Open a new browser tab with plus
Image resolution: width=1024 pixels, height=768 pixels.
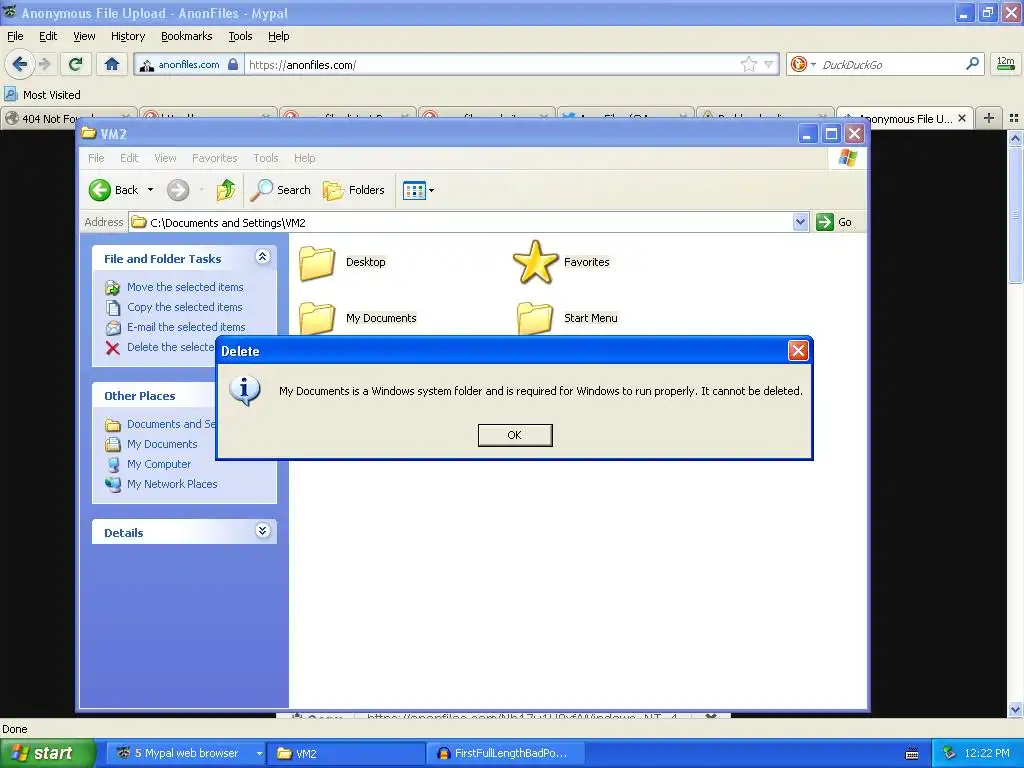(989, 118)
